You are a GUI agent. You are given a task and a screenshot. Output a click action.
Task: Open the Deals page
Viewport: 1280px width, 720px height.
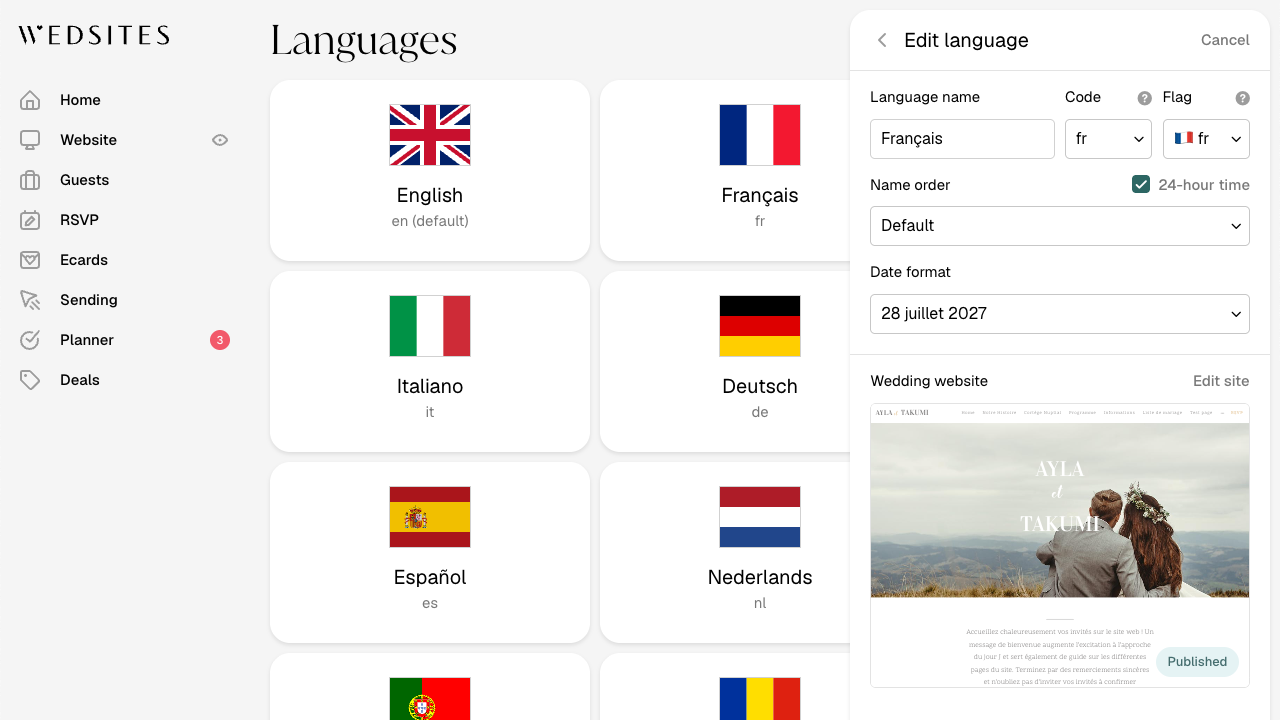pyautogui.click(x=80, y=380)
